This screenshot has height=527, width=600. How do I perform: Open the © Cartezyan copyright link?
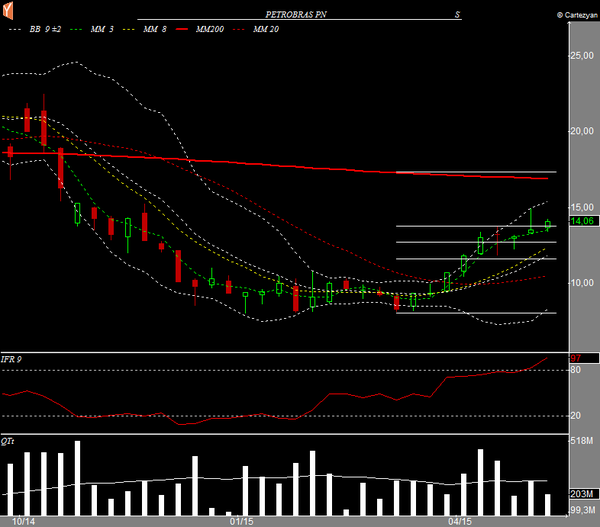click(572, 16)
